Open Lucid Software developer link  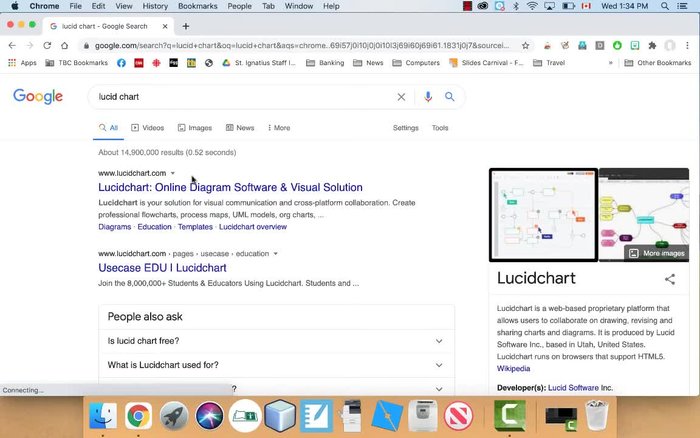pos(573,388)
